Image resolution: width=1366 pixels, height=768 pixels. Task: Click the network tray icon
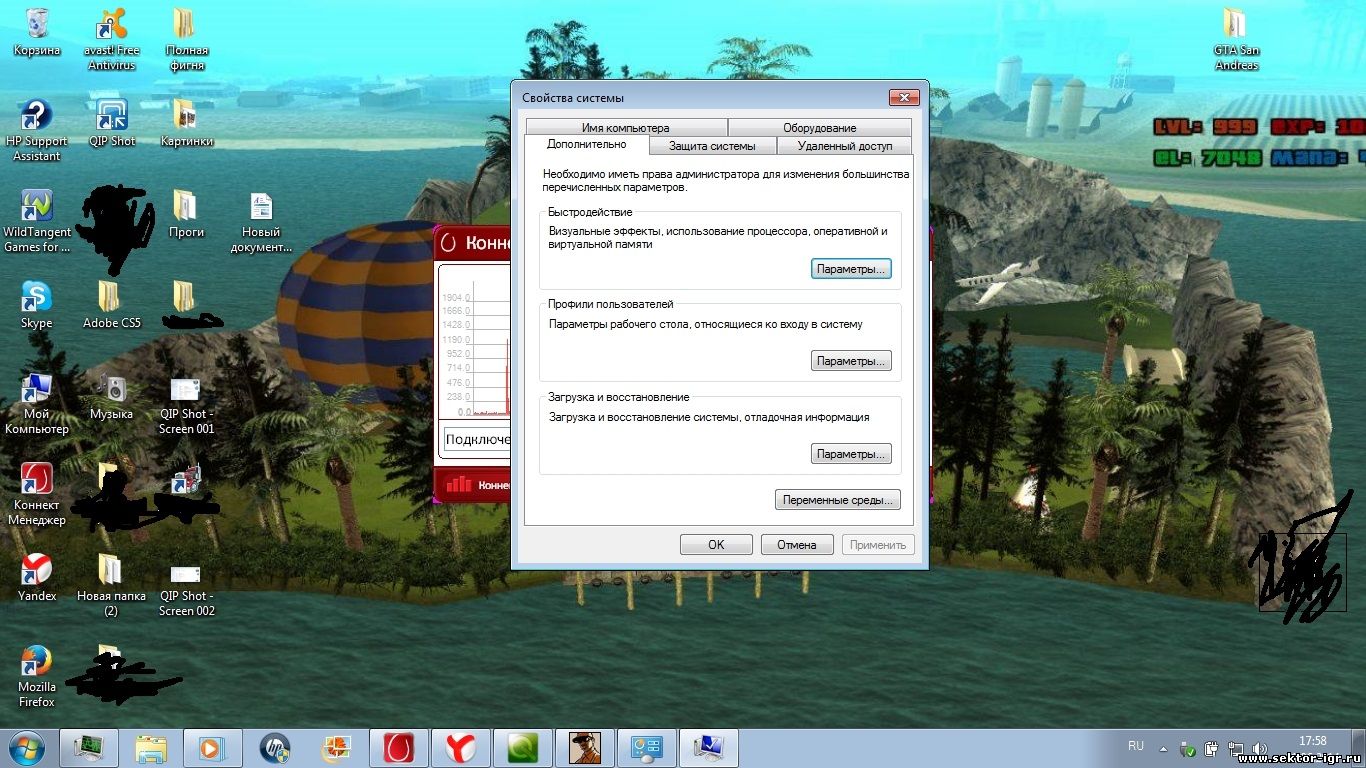[x=1236, y=748]
